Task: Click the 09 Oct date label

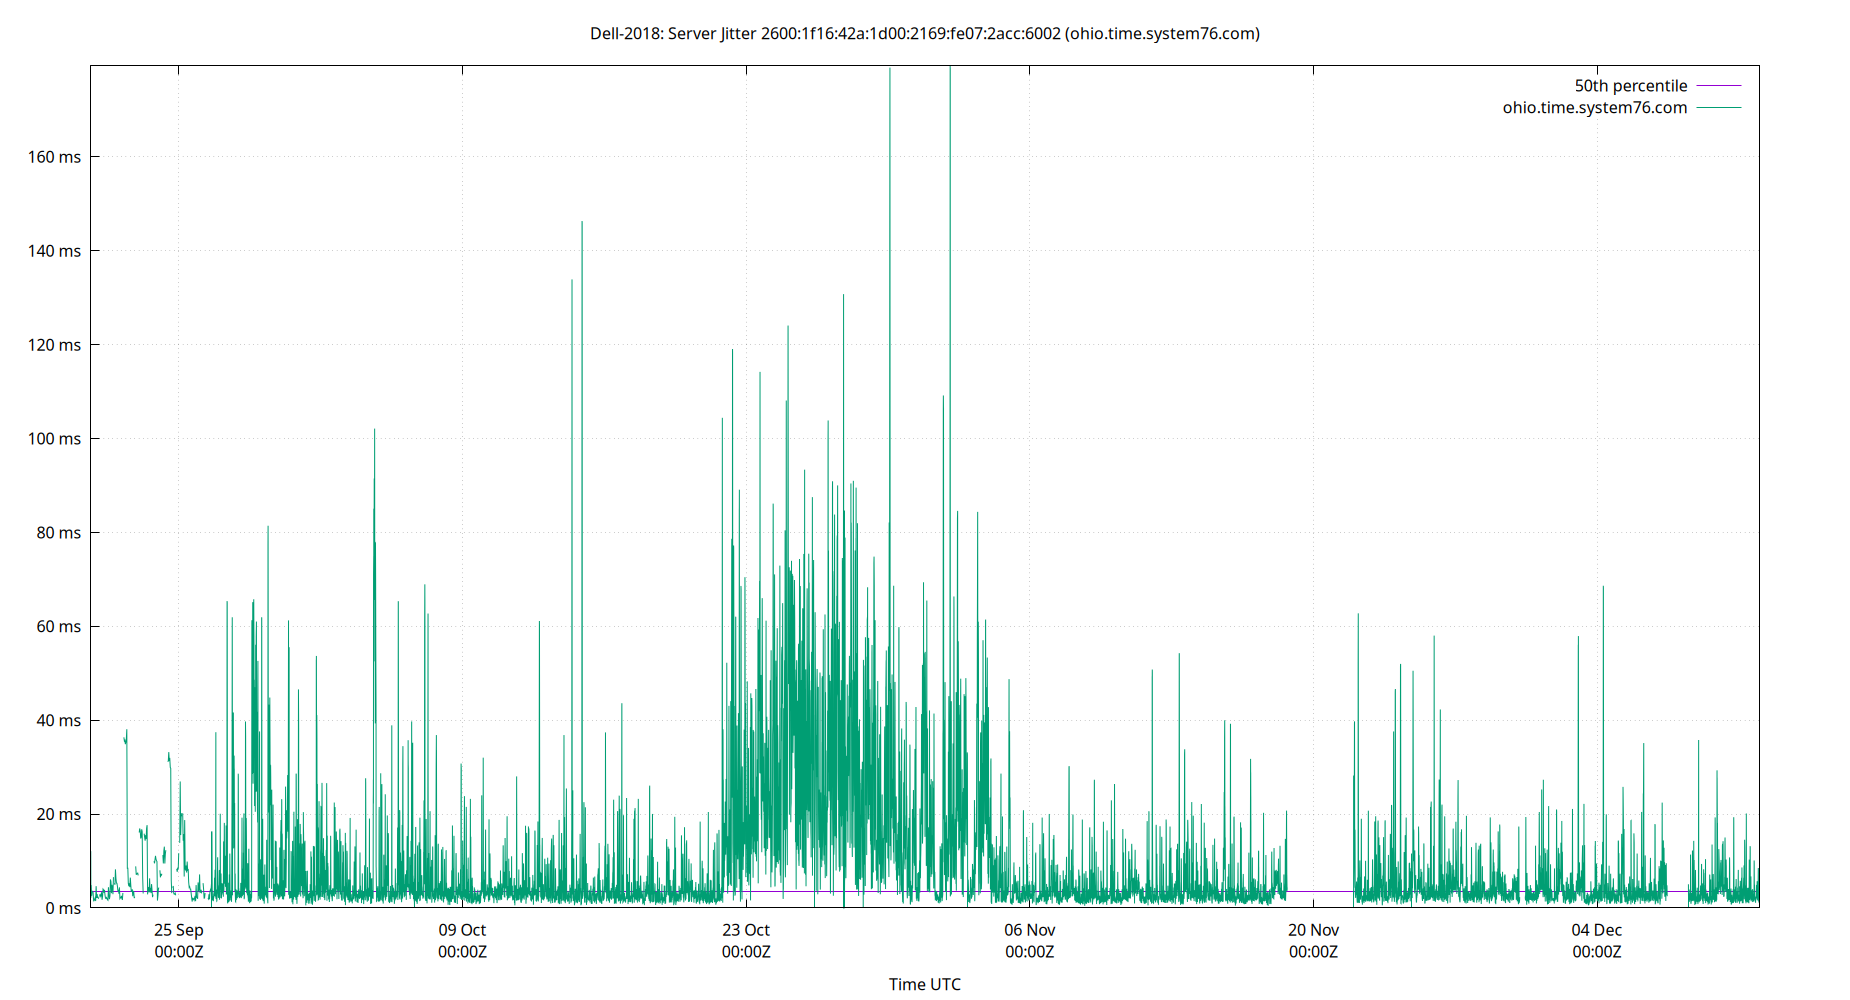Action: pos(463,930)
